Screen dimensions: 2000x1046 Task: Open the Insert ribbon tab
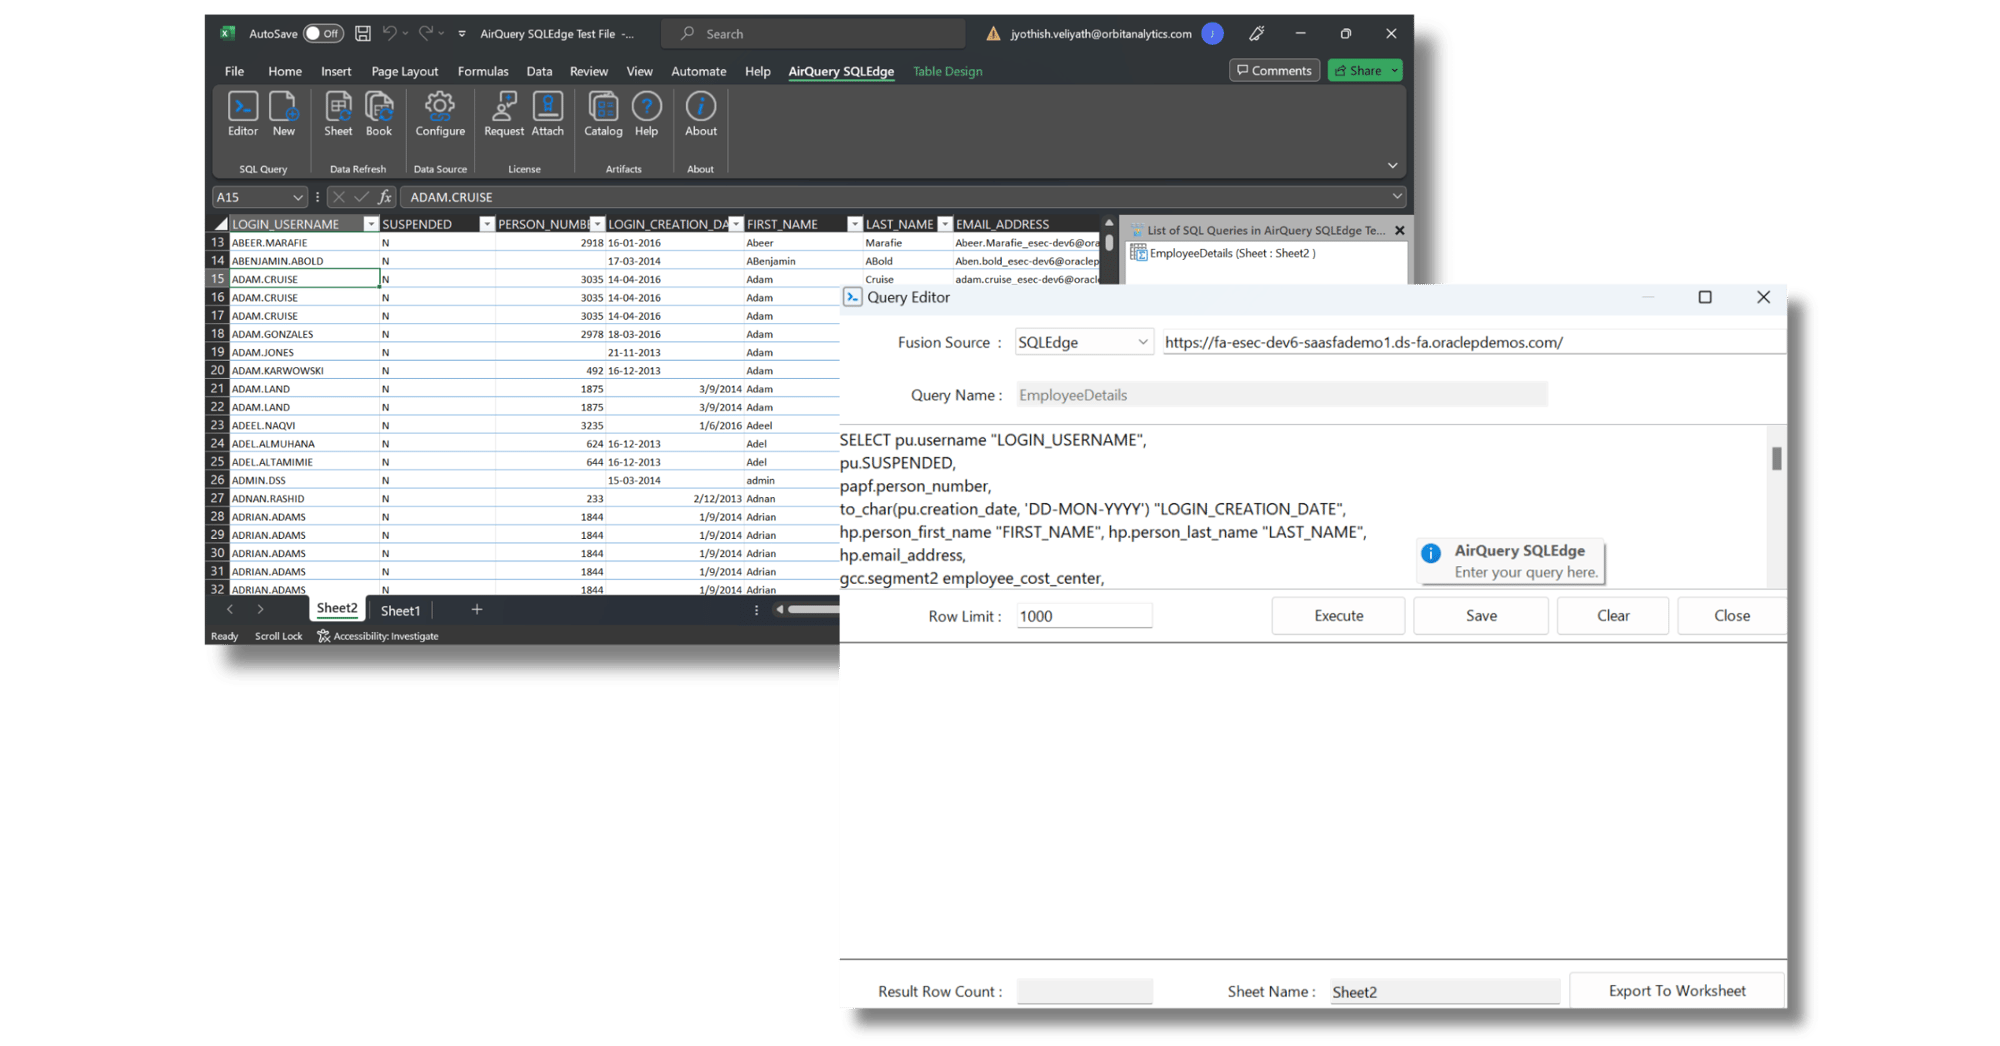coord(336,71)
